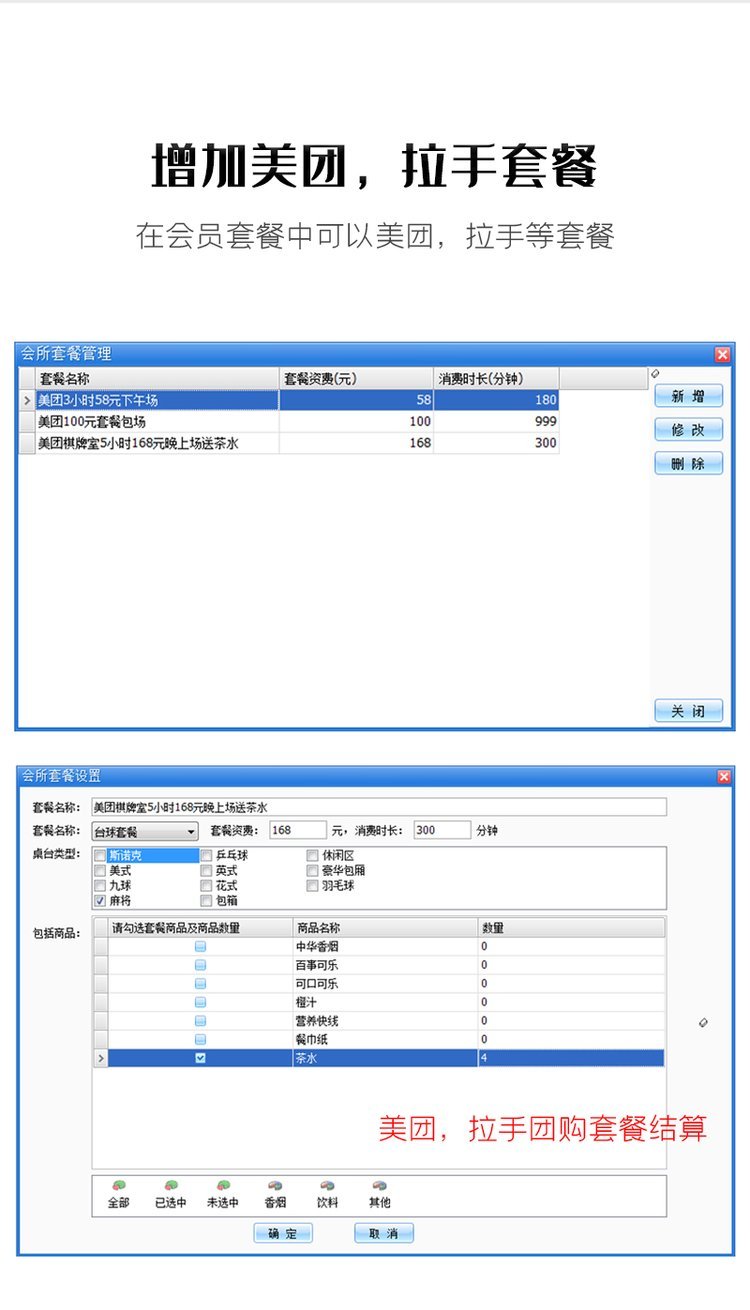Click 关闭 in package management window
The width and height of the screenshot is (750, 1310).
coord(688,711)
